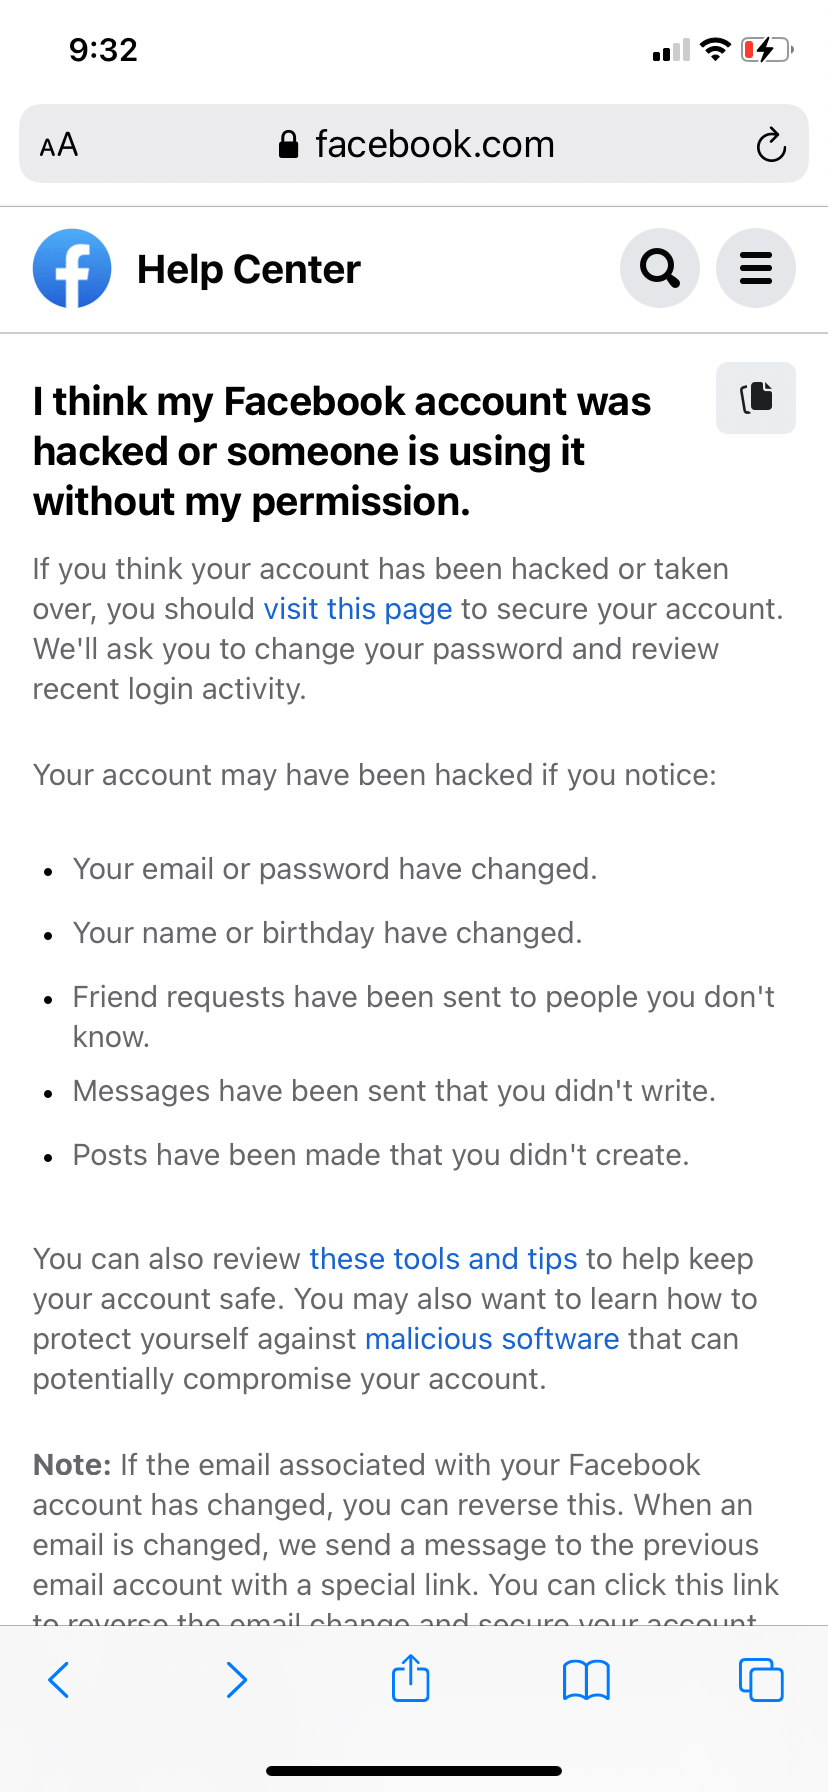Reload the page with refresh icon
This screenshot has width=828, height=1792.
771,145
